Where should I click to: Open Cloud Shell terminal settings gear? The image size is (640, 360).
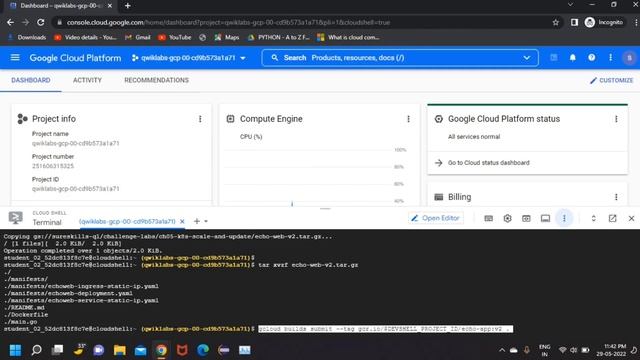coord(507,218)
